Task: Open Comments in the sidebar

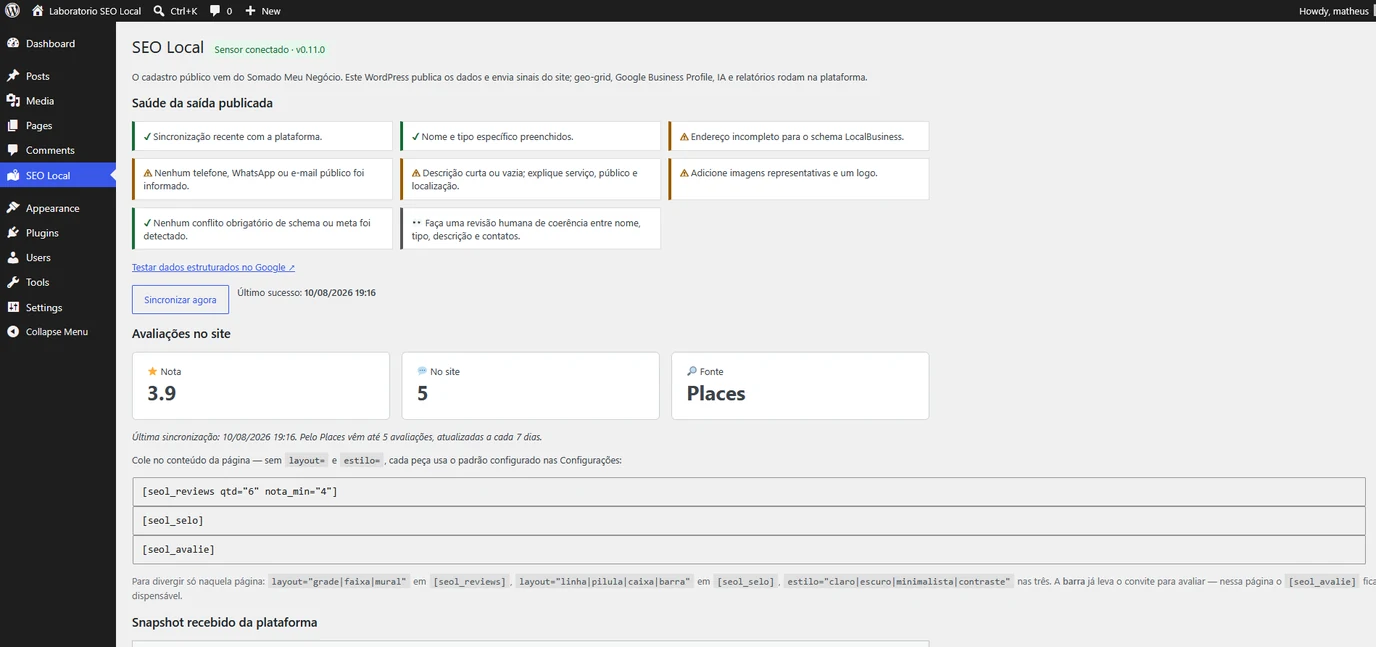Action: [58, 150]
